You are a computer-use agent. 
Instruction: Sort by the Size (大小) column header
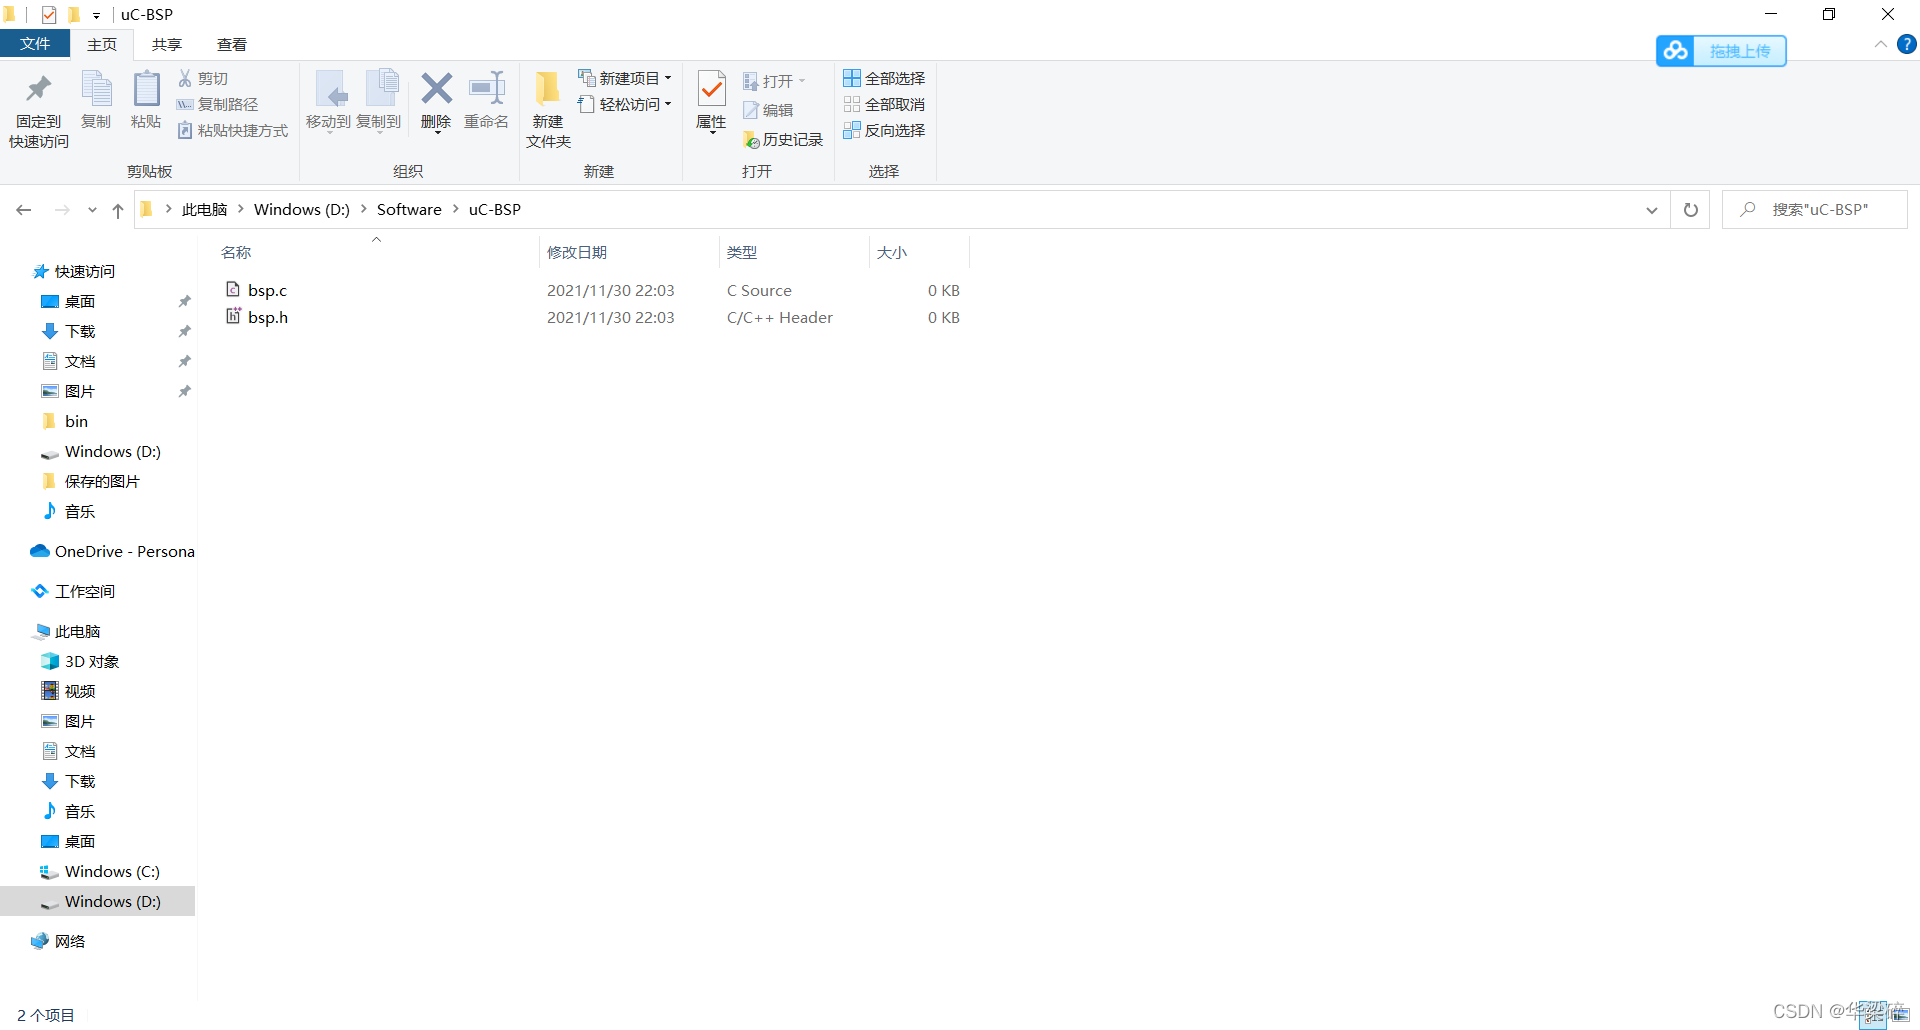point(920,252)
